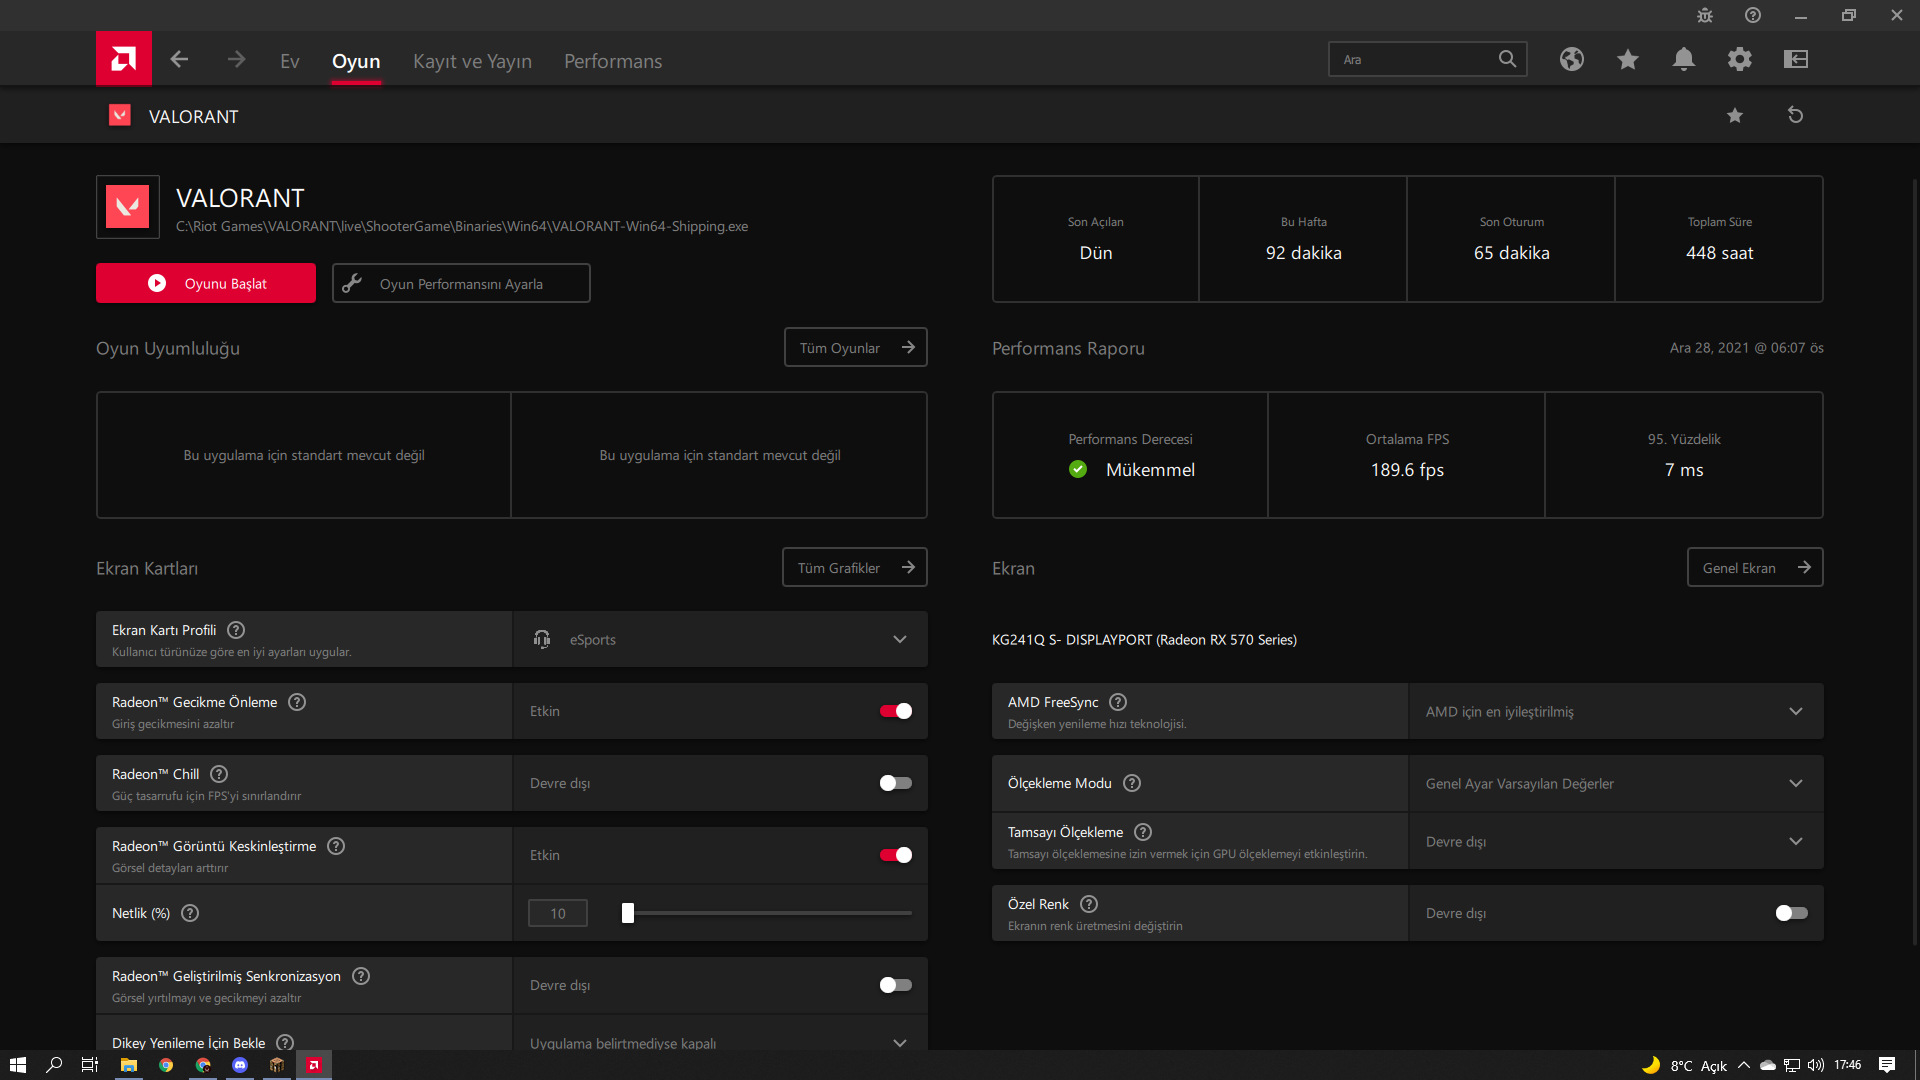The height and width of the screenshot is (1080, 1920).
Task: Click the Tüm Grafikler button
Action: tap(855, 567)
